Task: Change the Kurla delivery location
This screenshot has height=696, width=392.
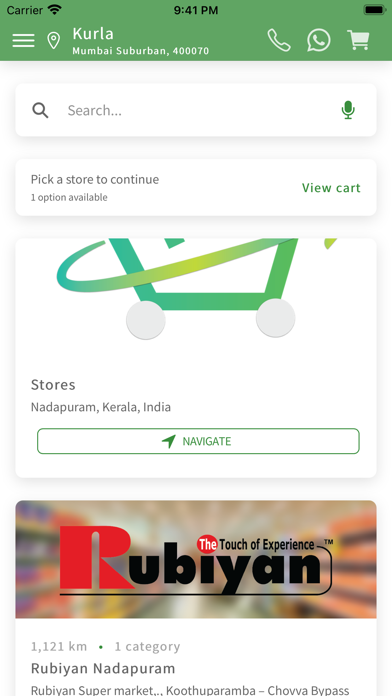Action: coord(93,34)
